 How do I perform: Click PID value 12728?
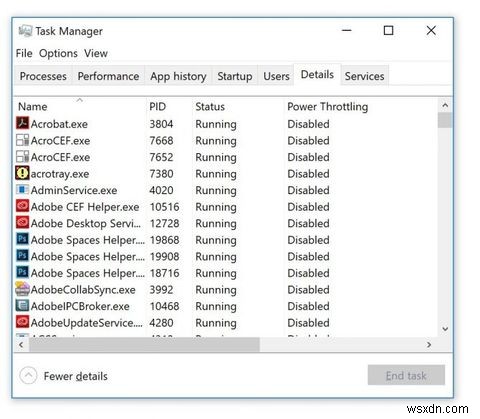(x=164, y=223)
